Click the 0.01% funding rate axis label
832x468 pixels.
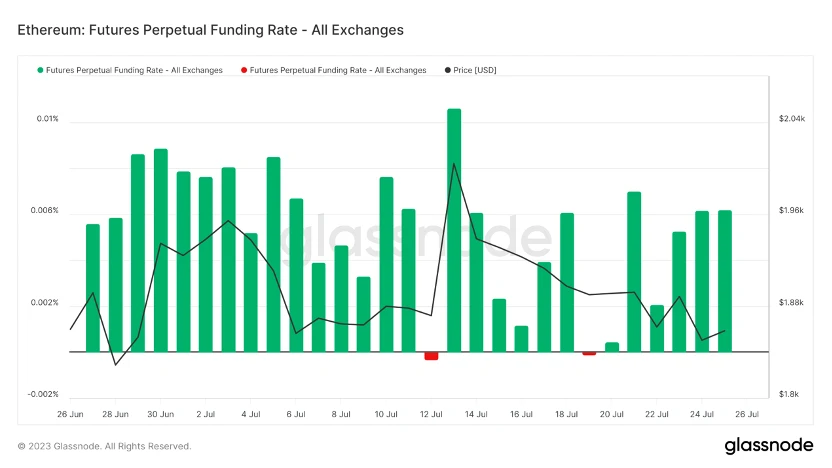pos(48,119)
